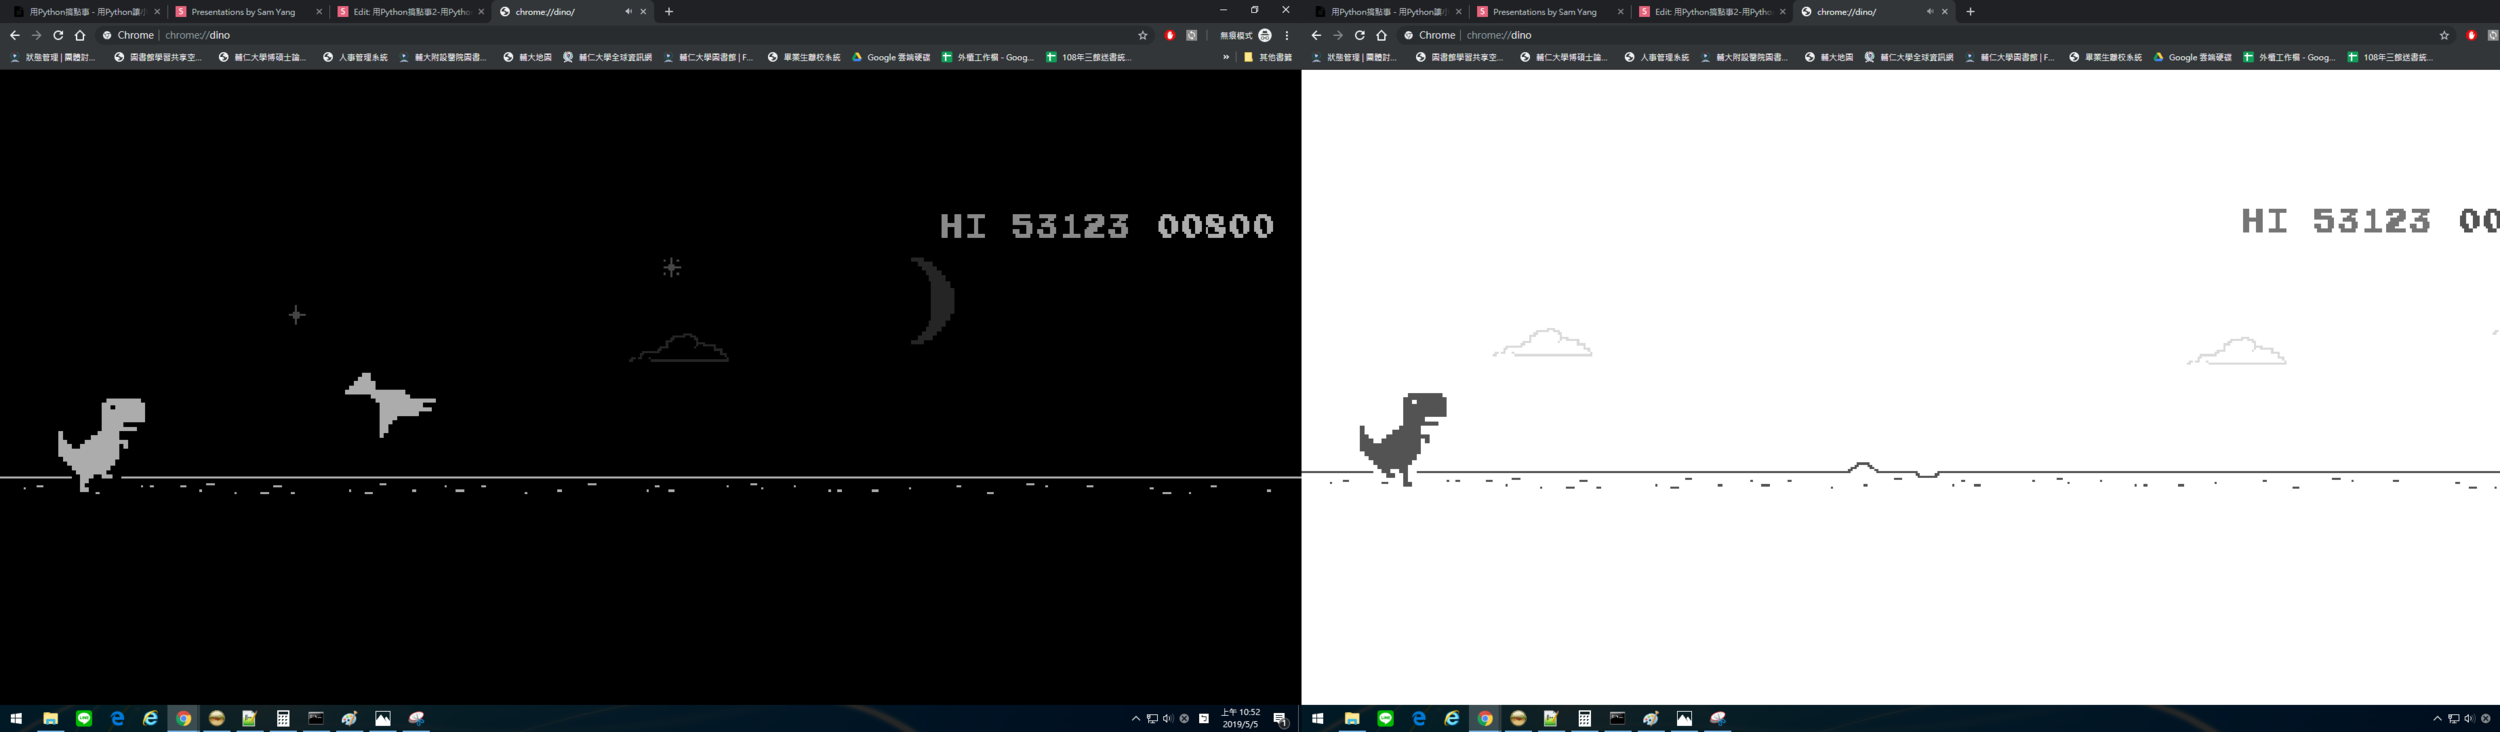Show hidden tray icons on clock taskbar
This screenshot has width=2500, height=732.
click(x=1136, y=718)
